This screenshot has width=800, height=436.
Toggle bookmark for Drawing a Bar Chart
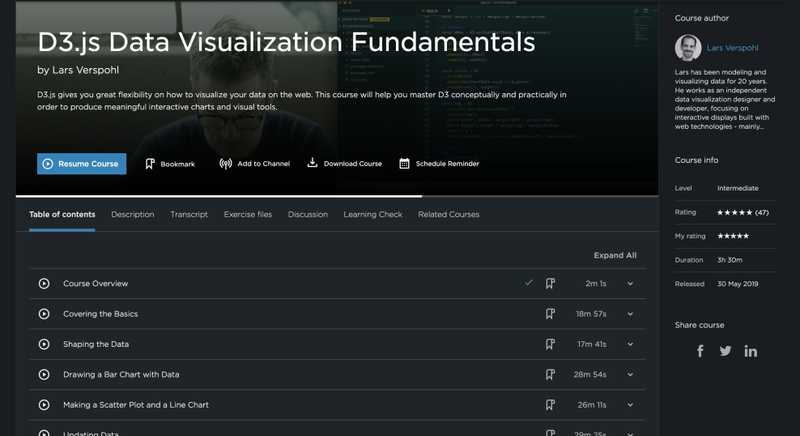pos(550,374)
